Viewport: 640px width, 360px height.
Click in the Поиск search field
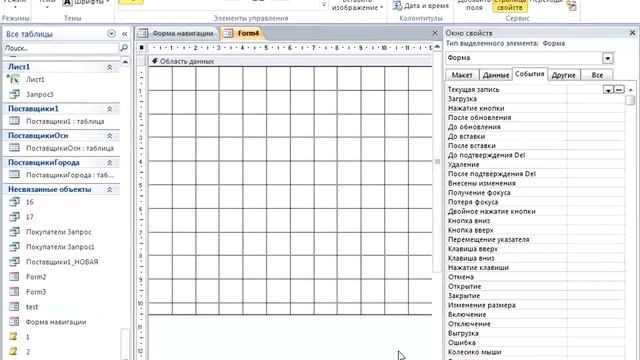click(x=61, y=48)
